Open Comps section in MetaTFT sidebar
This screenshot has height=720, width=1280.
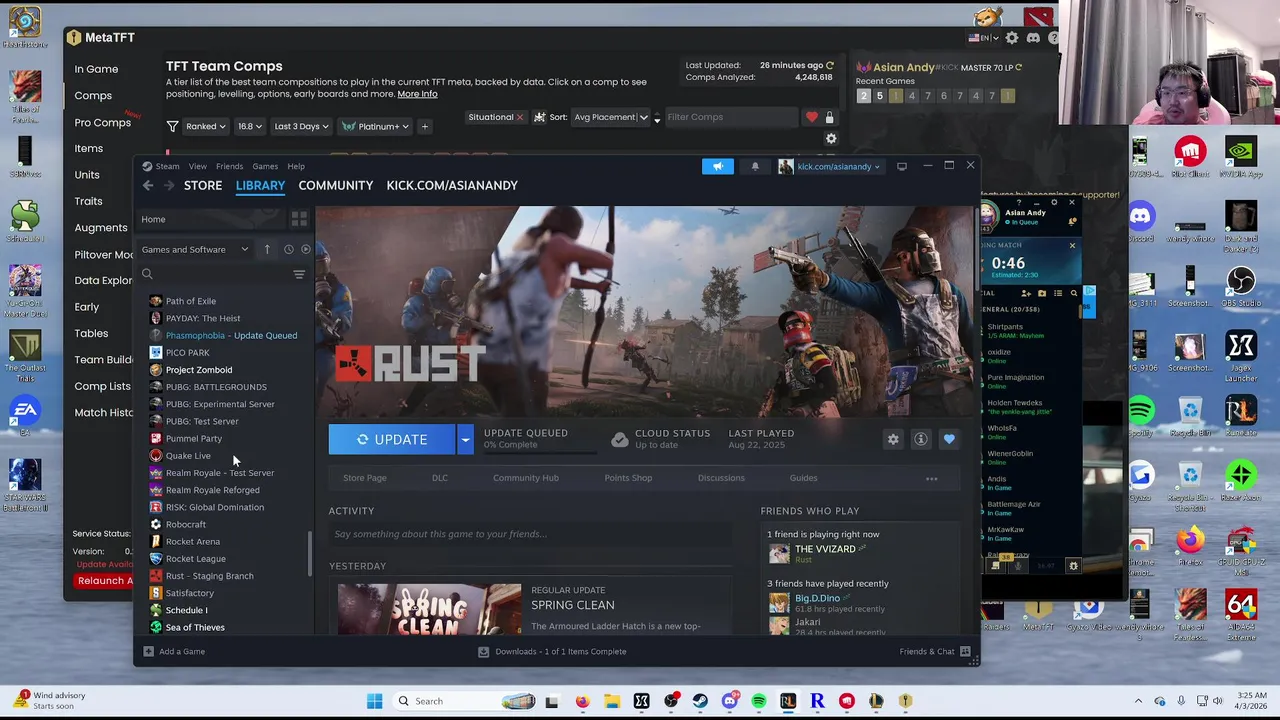click(x=93, y=96)
